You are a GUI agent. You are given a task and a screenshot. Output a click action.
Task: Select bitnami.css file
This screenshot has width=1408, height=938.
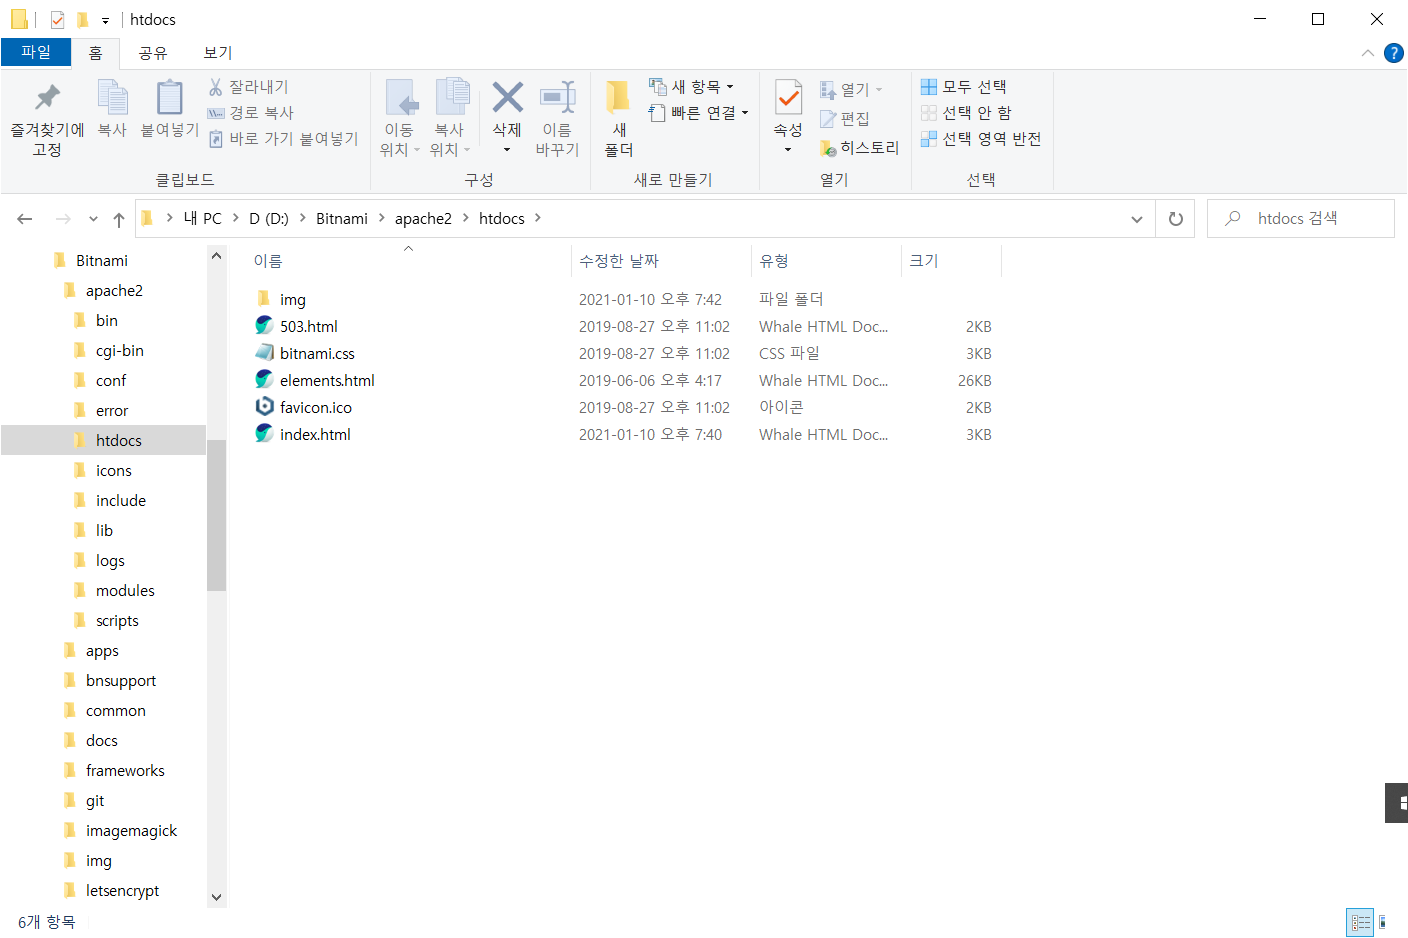tap(317, 354)
